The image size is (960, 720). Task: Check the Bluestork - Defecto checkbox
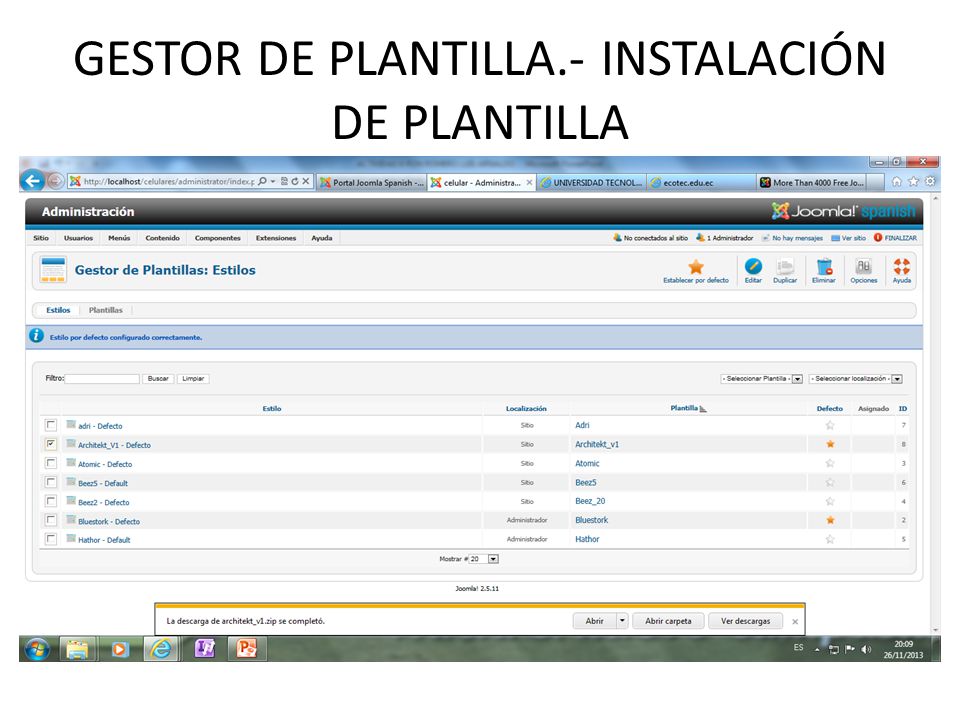tap(51, 520)
